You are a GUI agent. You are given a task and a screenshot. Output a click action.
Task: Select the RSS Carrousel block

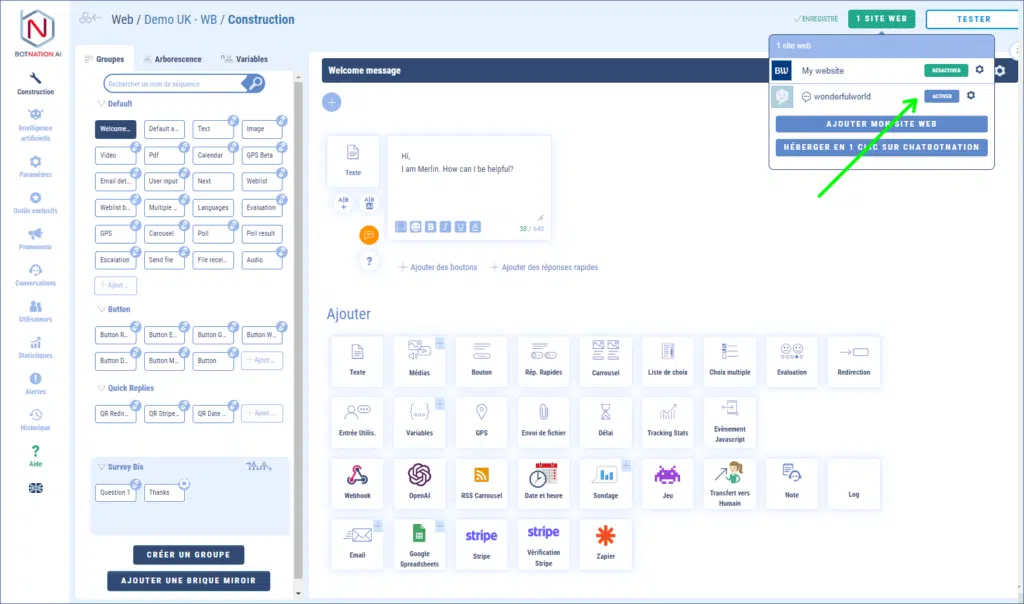481,483
